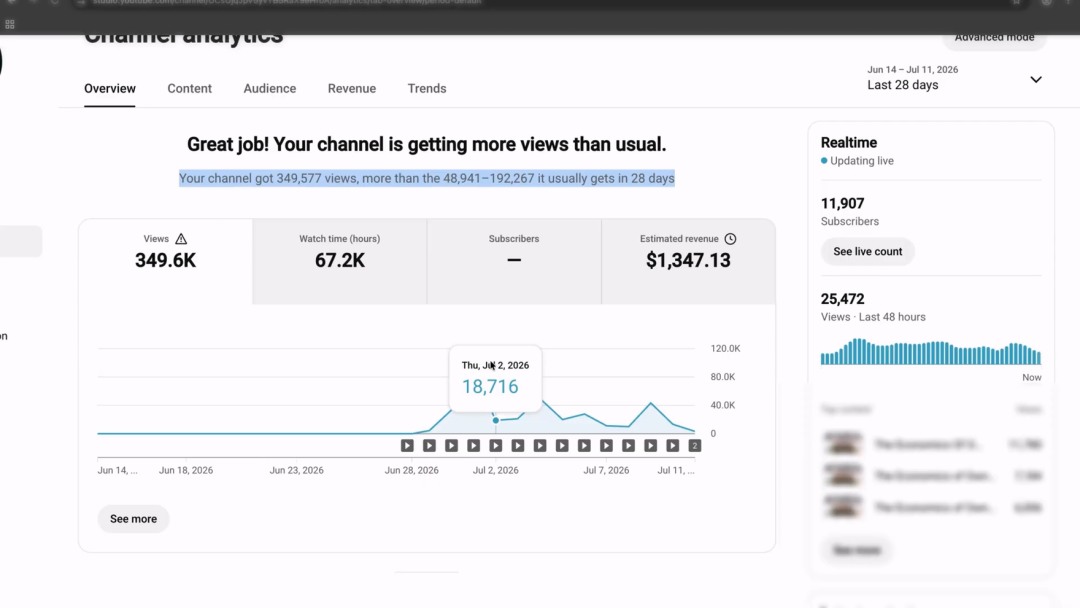Expand the Last 28 days date dropdown
The image size is (1080, 608).
pos(954,78)
